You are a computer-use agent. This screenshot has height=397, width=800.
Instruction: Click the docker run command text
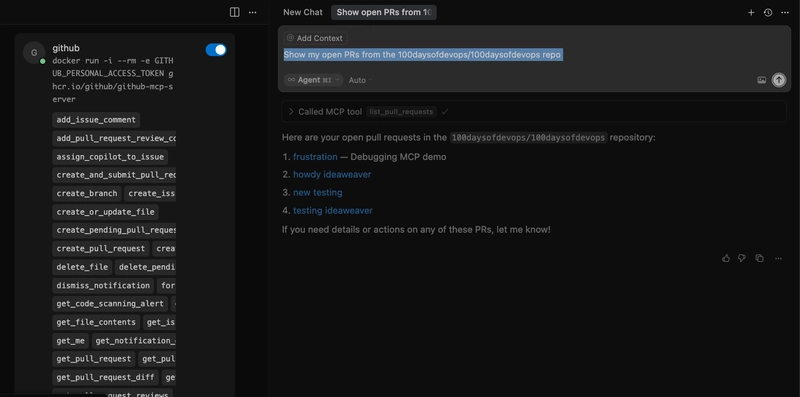point(113,80)
